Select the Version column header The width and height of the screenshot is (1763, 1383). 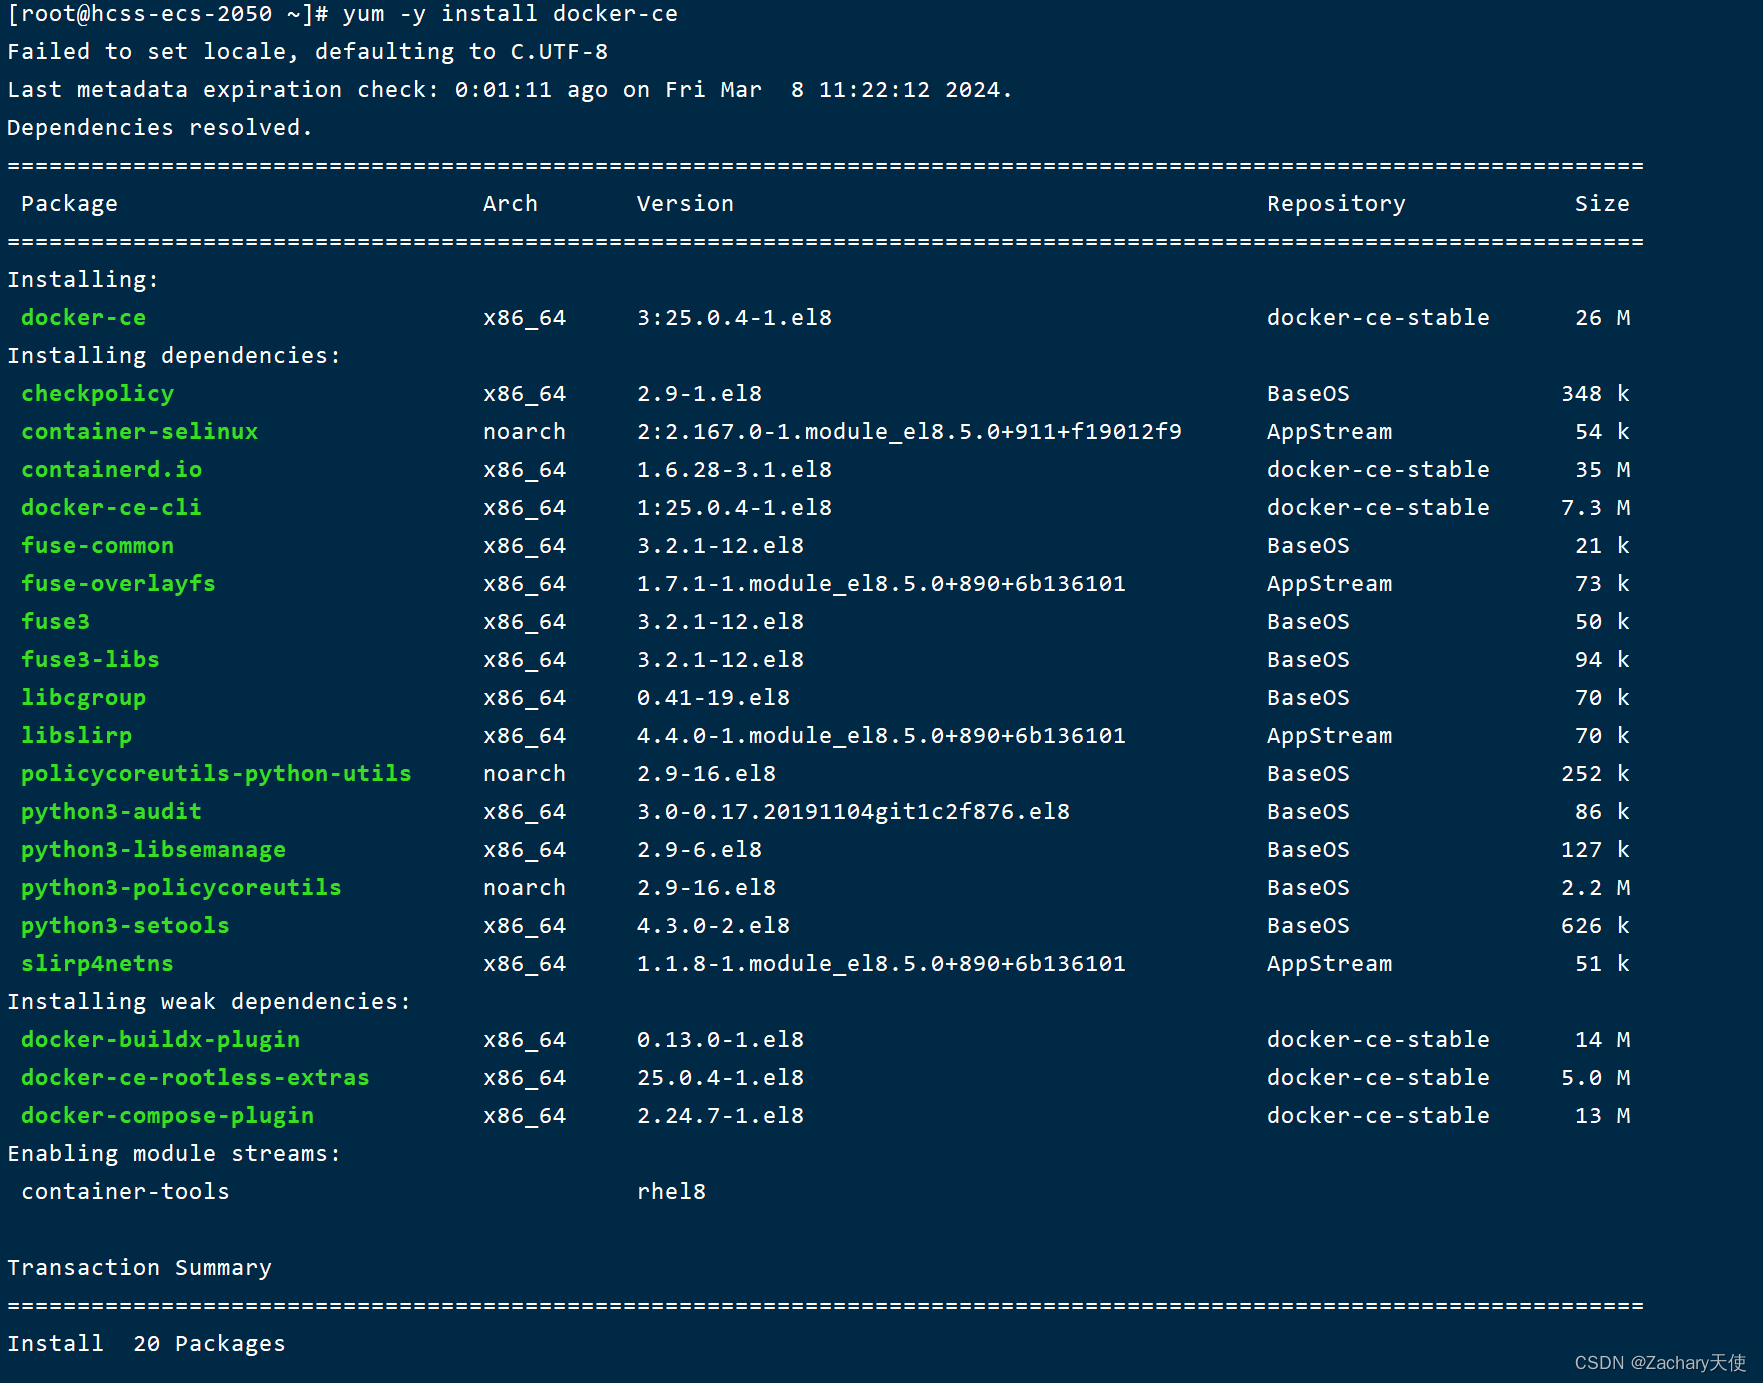pyautogui.click(x=685, y=203)
